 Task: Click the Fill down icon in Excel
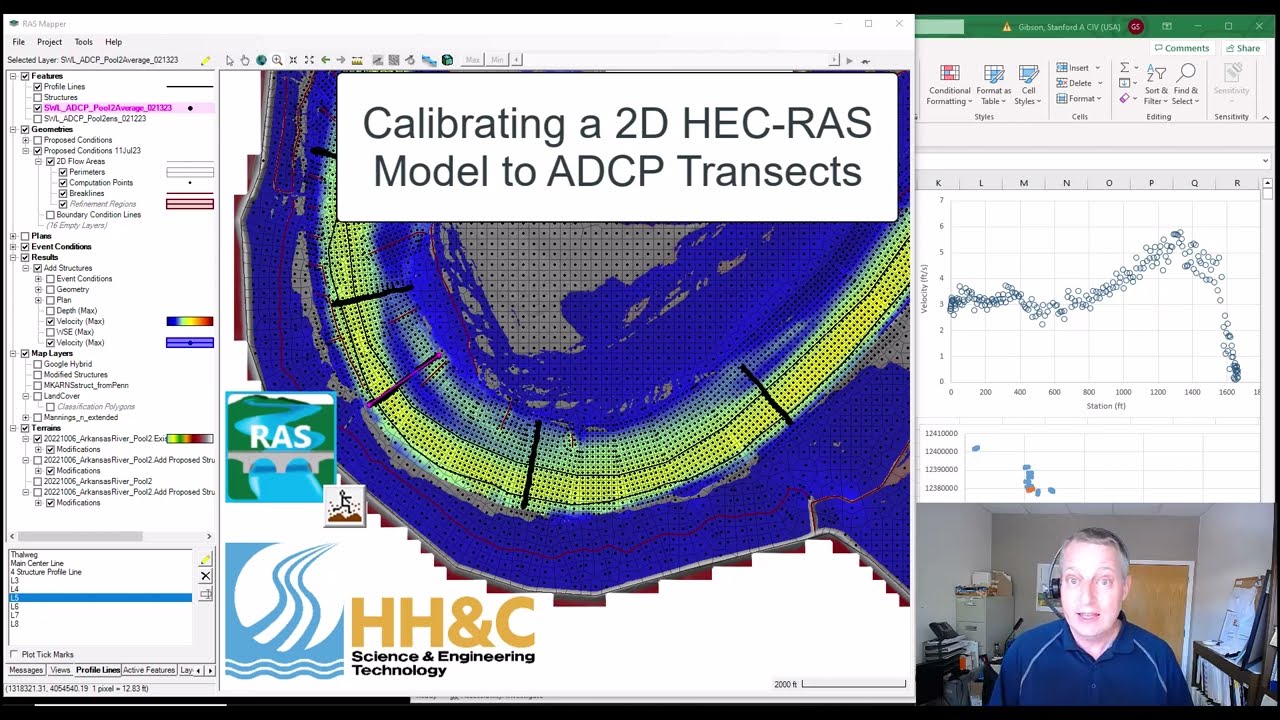point(1125,83)
